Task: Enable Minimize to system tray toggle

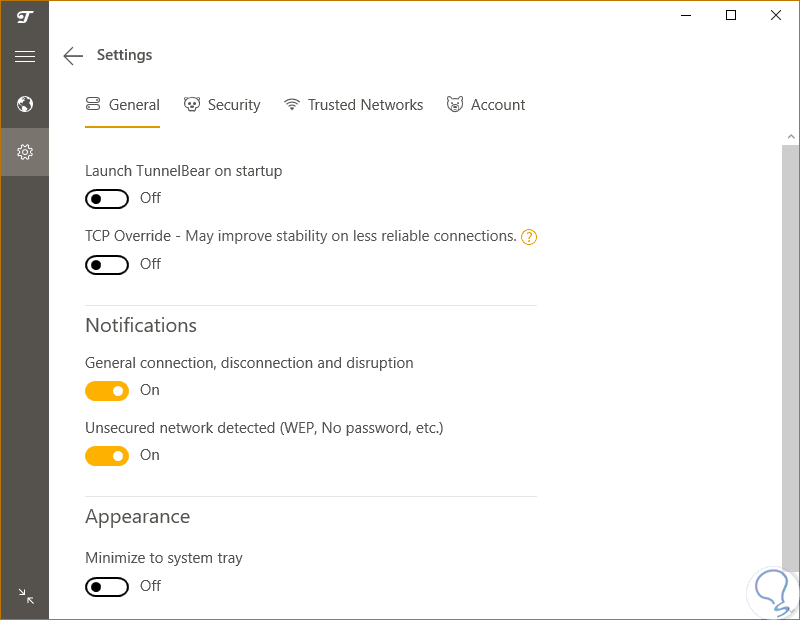Action: click(107, 587)
